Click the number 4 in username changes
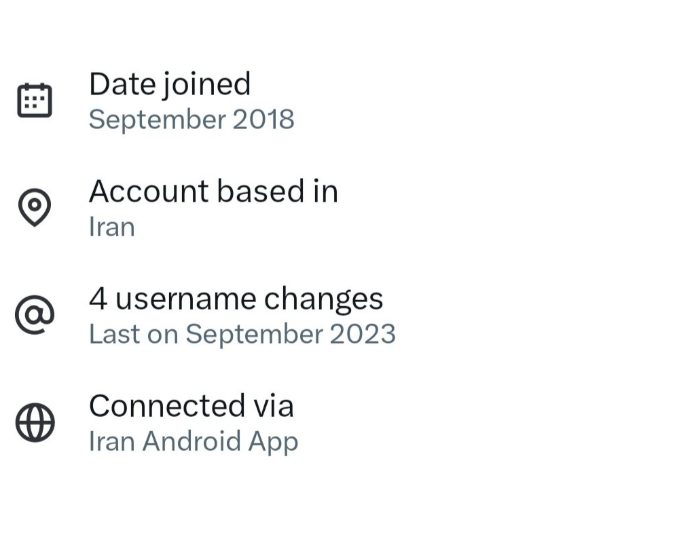Image resolution: width=691 pixels, height=544 pixels. (x=97, y=298)
